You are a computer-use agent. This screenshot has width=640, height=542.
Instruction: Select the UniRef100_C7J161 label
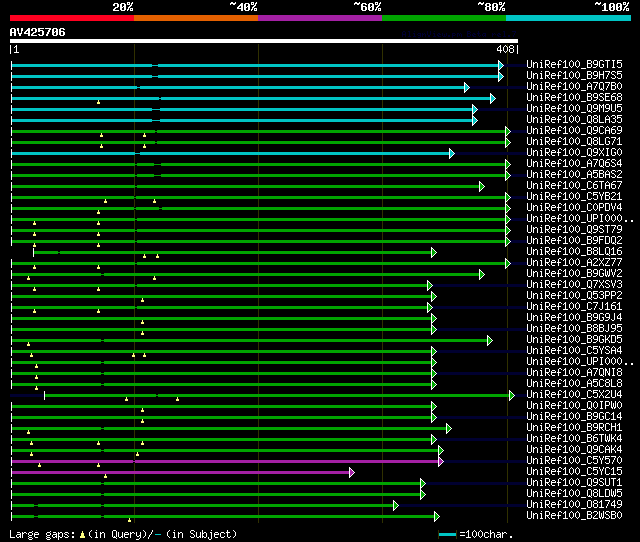(574, 307)
